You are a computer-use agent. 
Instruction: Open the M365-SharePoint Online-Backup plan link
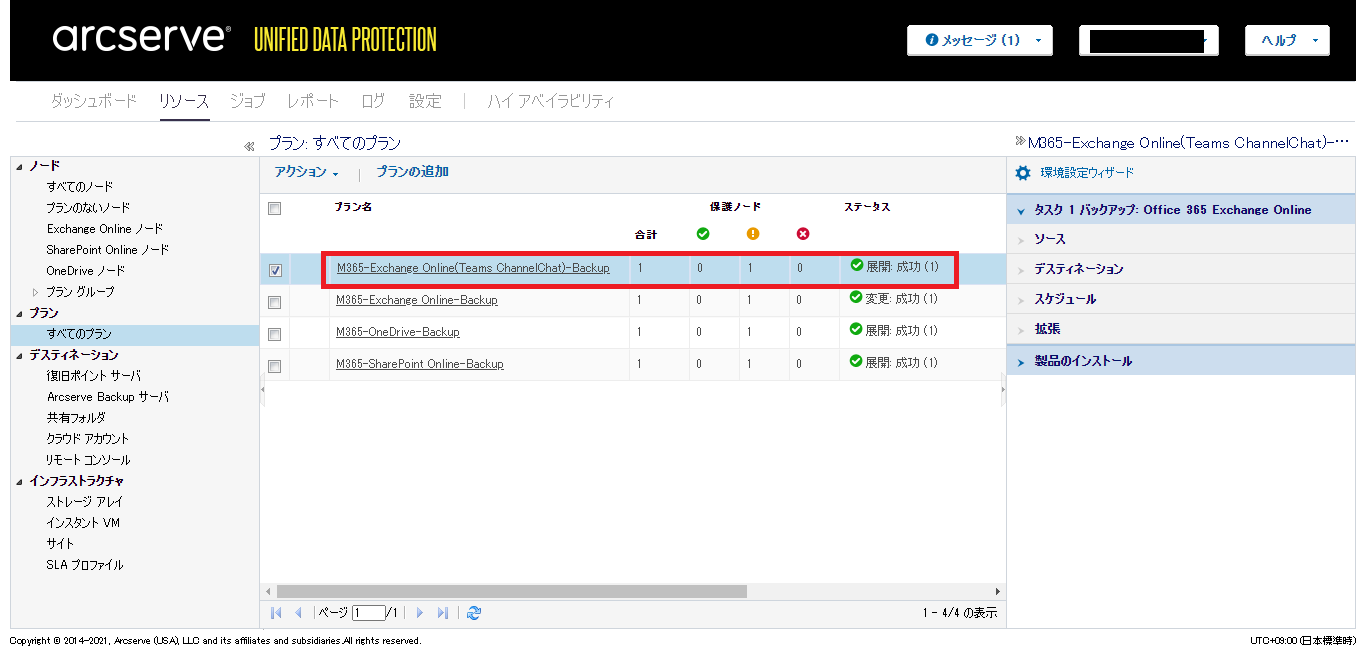tap(420, 364)
